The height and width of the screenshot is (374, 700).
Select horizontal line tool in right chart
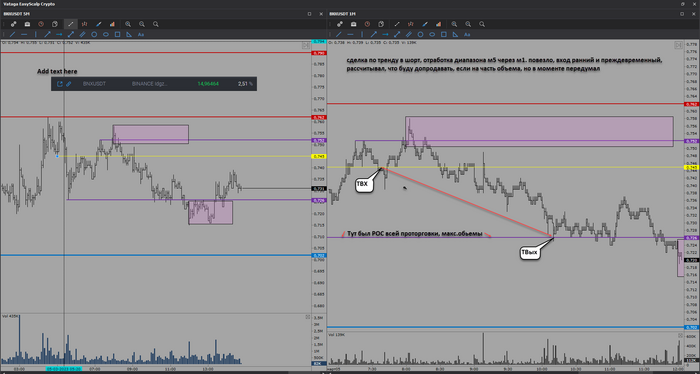click(350, 34)
